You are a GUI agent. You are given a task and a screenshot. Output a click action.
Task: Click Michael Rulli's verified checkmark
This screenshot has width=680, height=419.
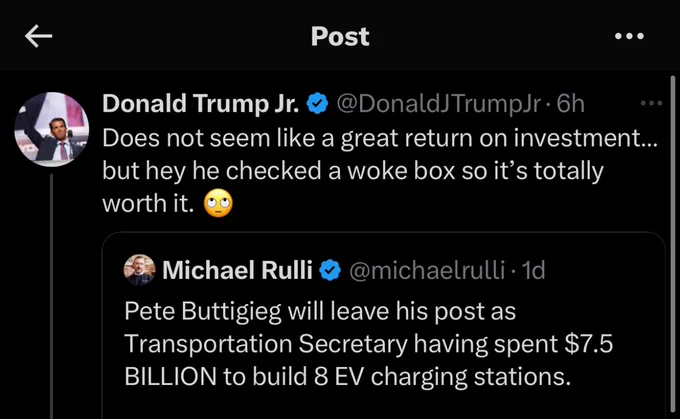(x=330, y=270)
